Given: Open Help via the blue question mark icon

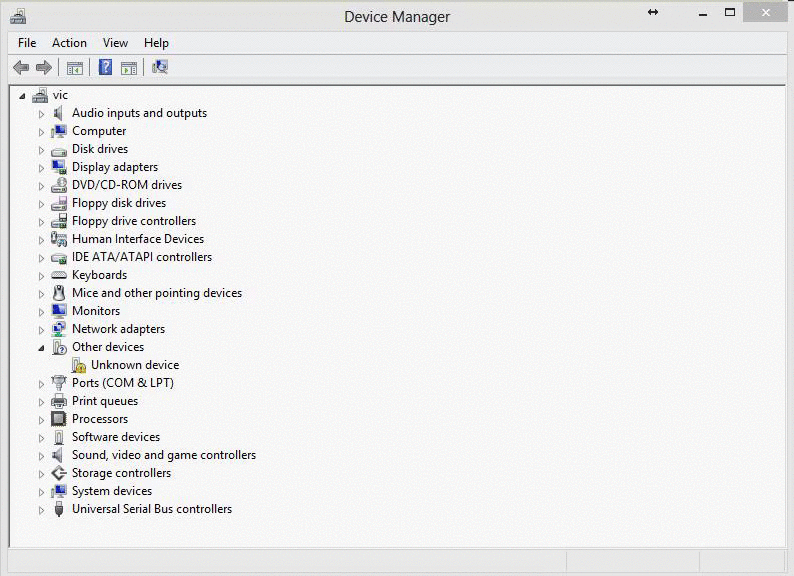Looking at the screenshot, I should tap(105, 67).
